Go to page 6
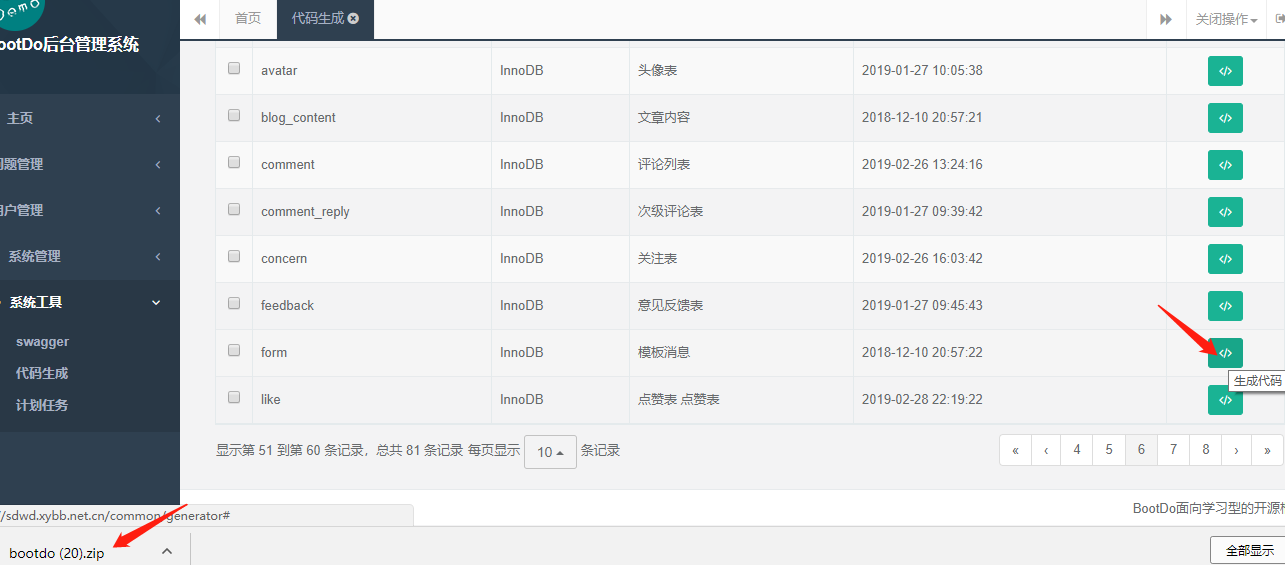Viewport: 1285px width, 565px height. (1141, 450)
